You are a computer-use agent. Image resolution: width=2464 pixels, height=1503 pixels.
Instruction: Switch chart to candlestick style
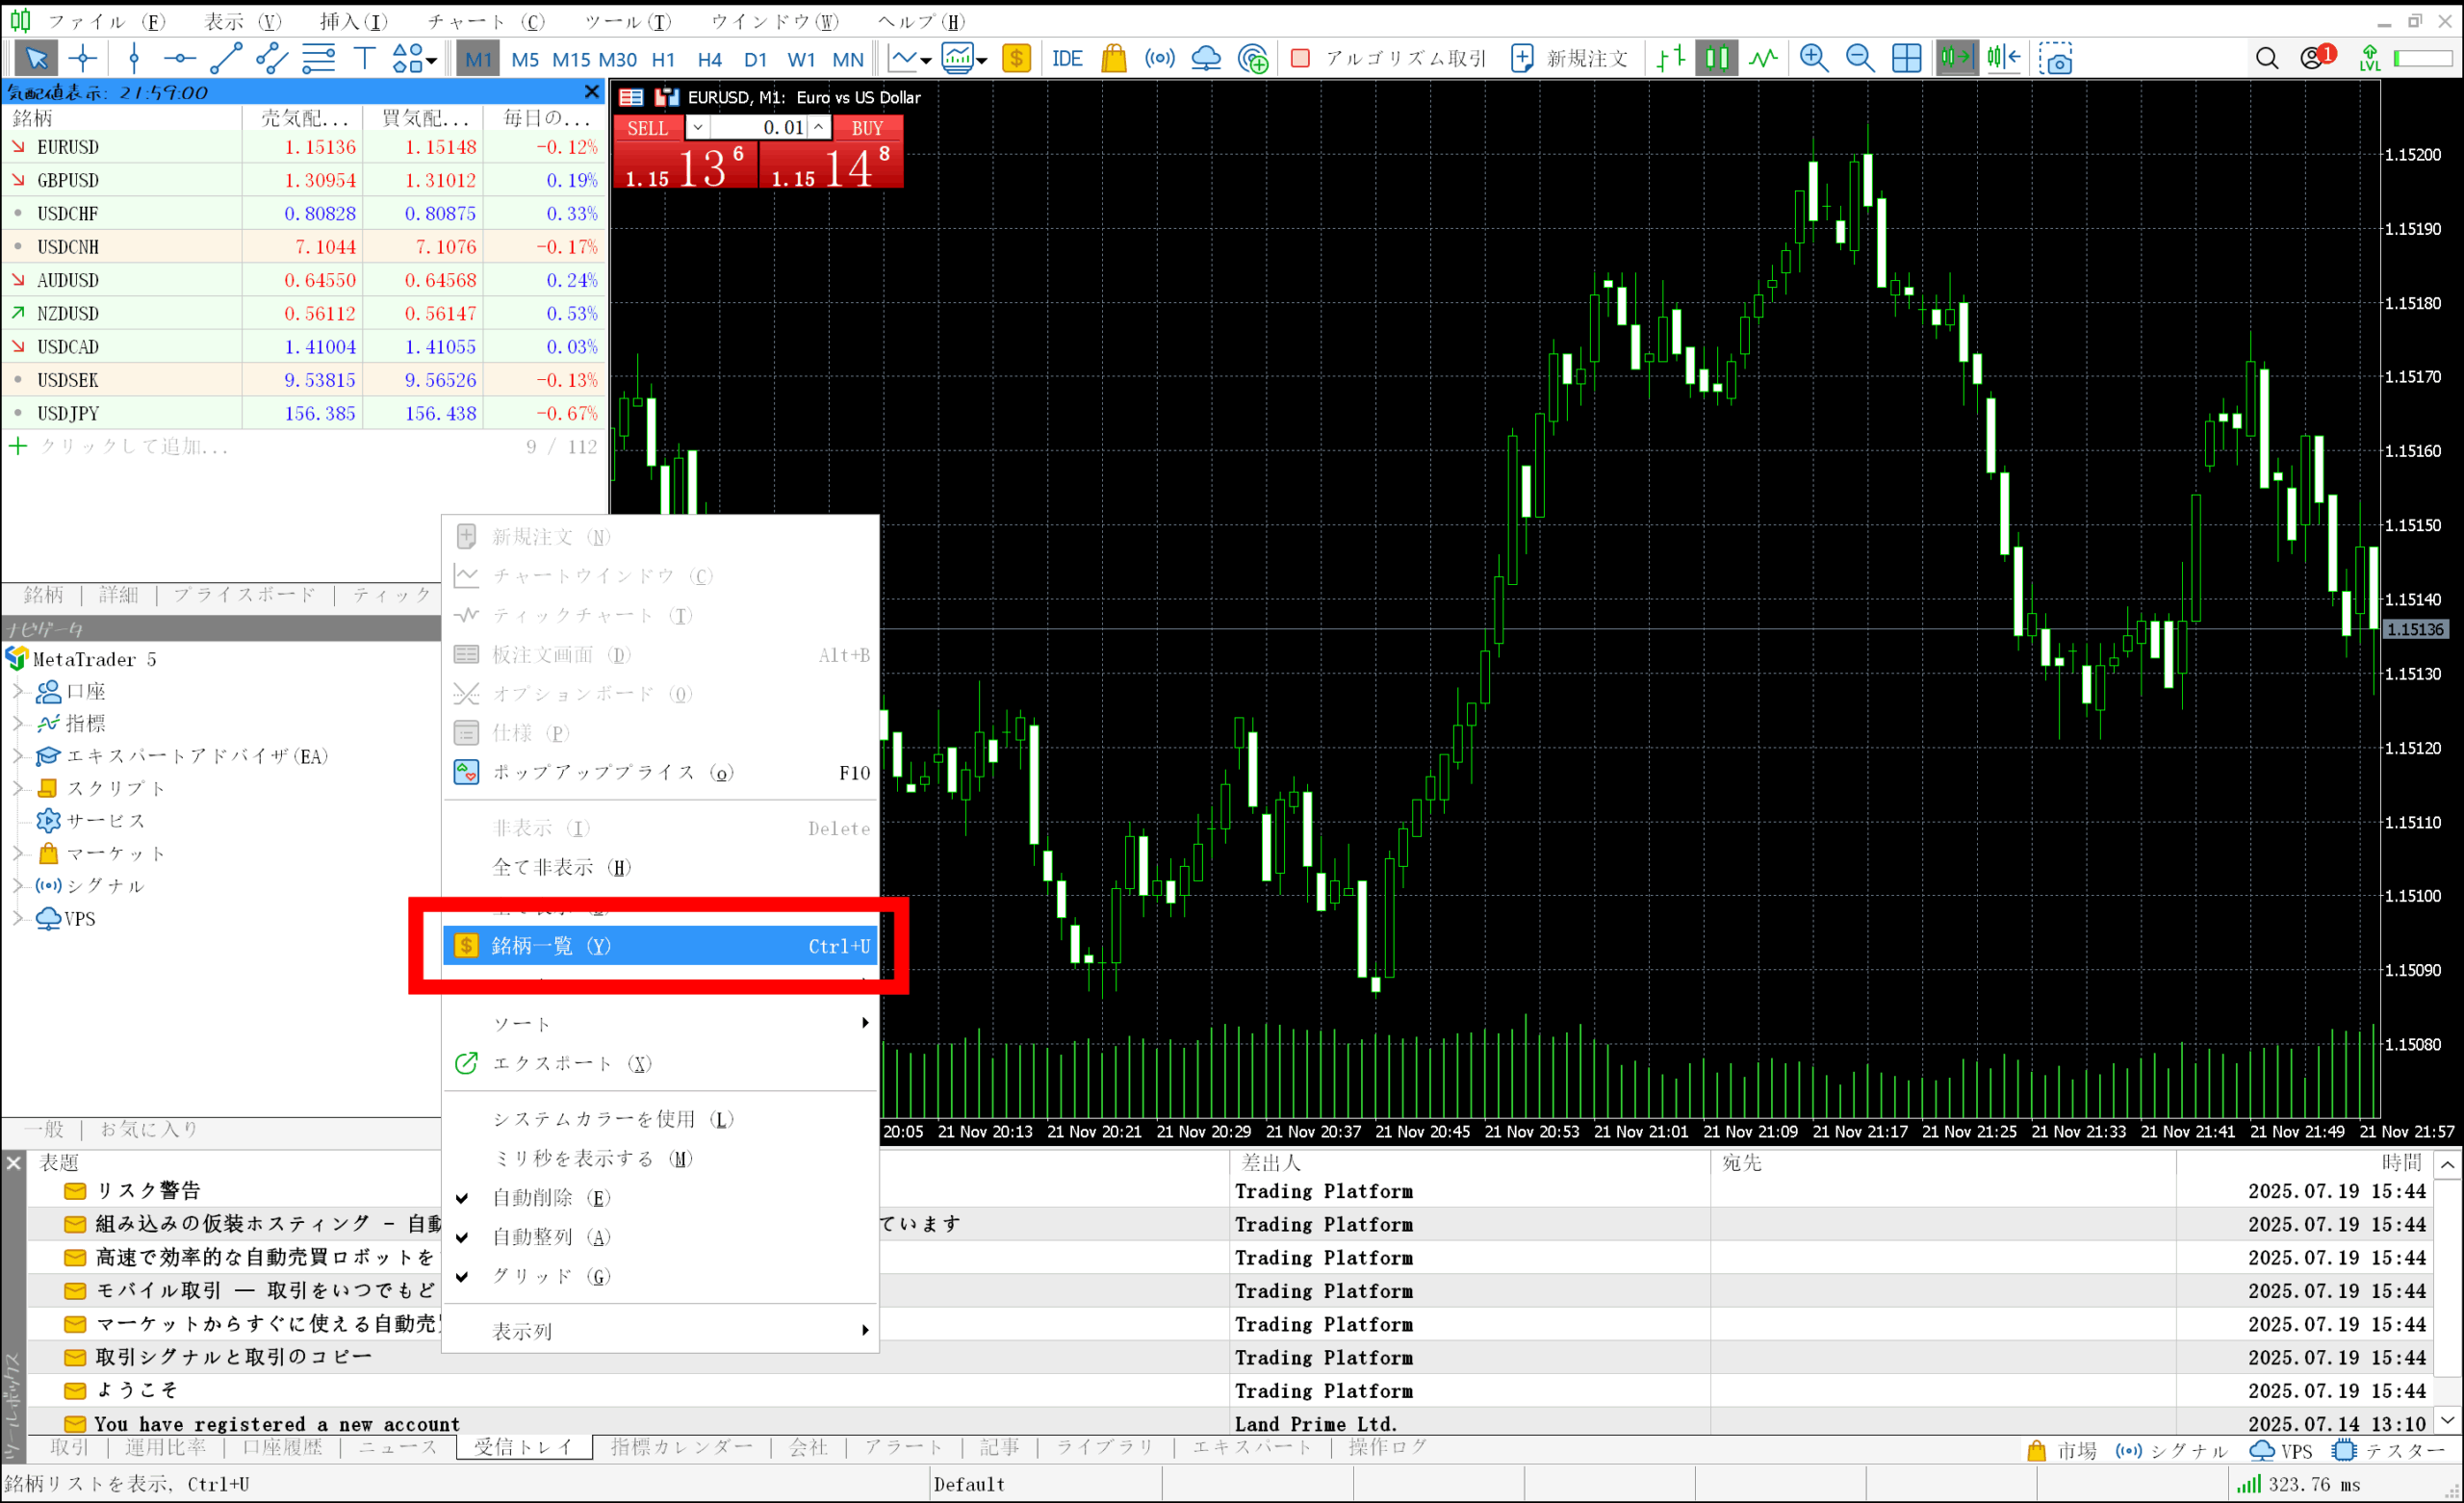tap(1716, 59)
